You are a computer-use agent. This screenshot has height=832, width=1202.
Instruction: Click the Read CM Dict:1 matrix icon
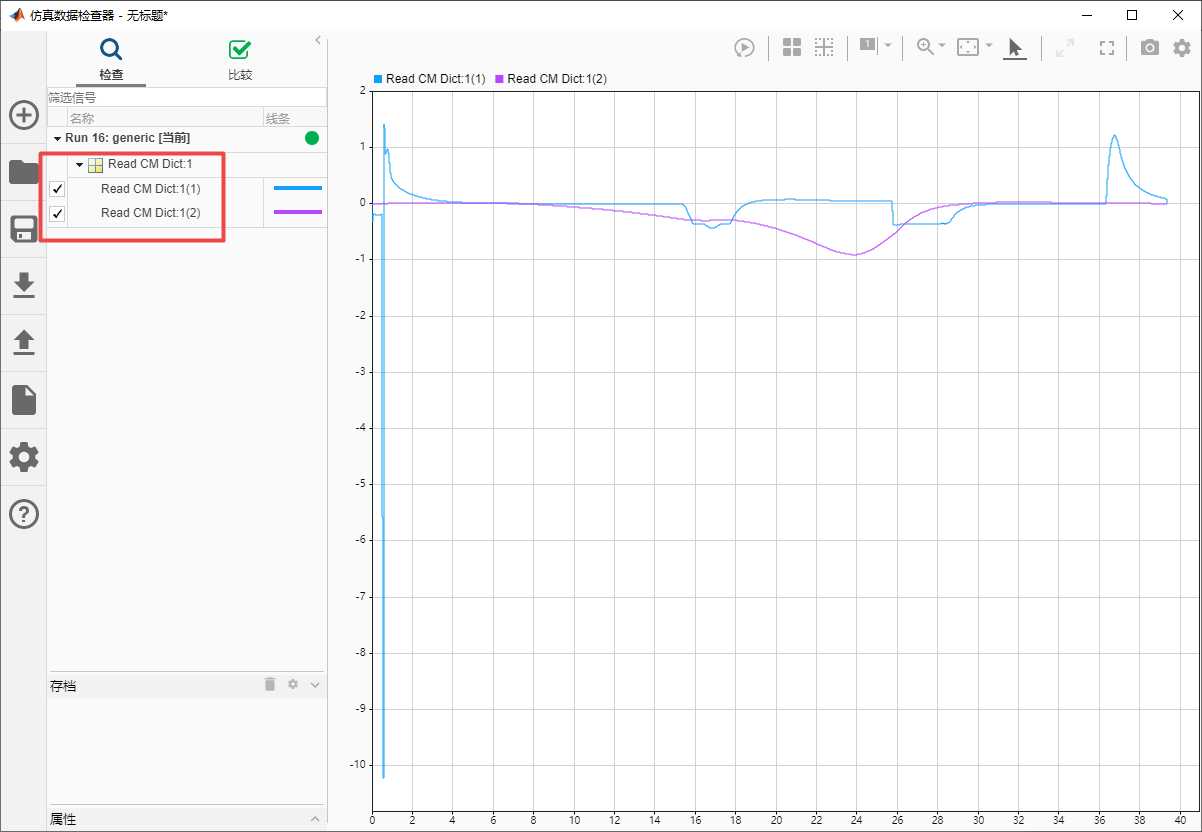tap(96, 165)
